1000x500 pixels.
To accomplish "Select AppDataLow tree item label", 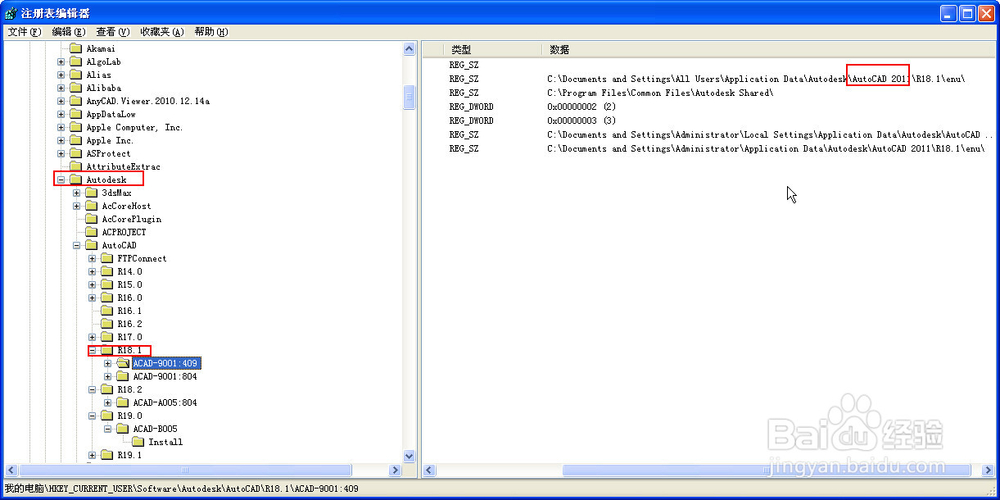I will [111, 114].
